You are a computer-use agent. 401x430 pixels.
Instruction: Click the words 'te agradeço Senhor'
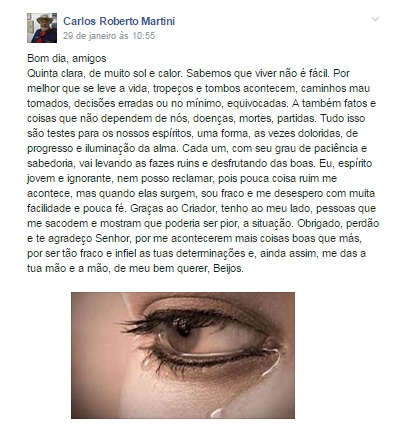click(x=82, y=238)
